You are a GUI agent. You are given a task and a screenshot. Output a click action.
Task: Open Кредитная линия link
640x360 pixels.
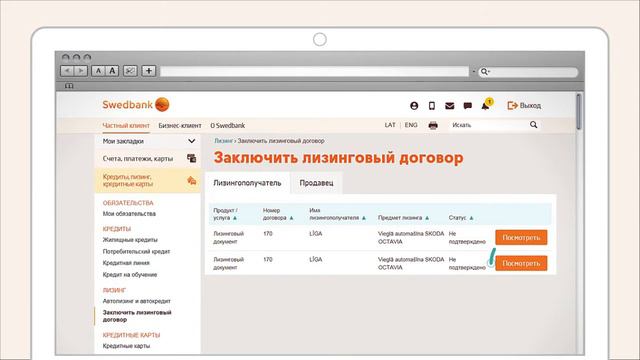(126, 263)
